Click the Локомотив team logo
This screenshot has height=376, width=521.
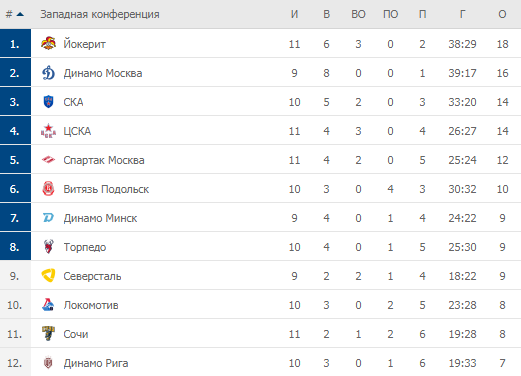[48, 305]
